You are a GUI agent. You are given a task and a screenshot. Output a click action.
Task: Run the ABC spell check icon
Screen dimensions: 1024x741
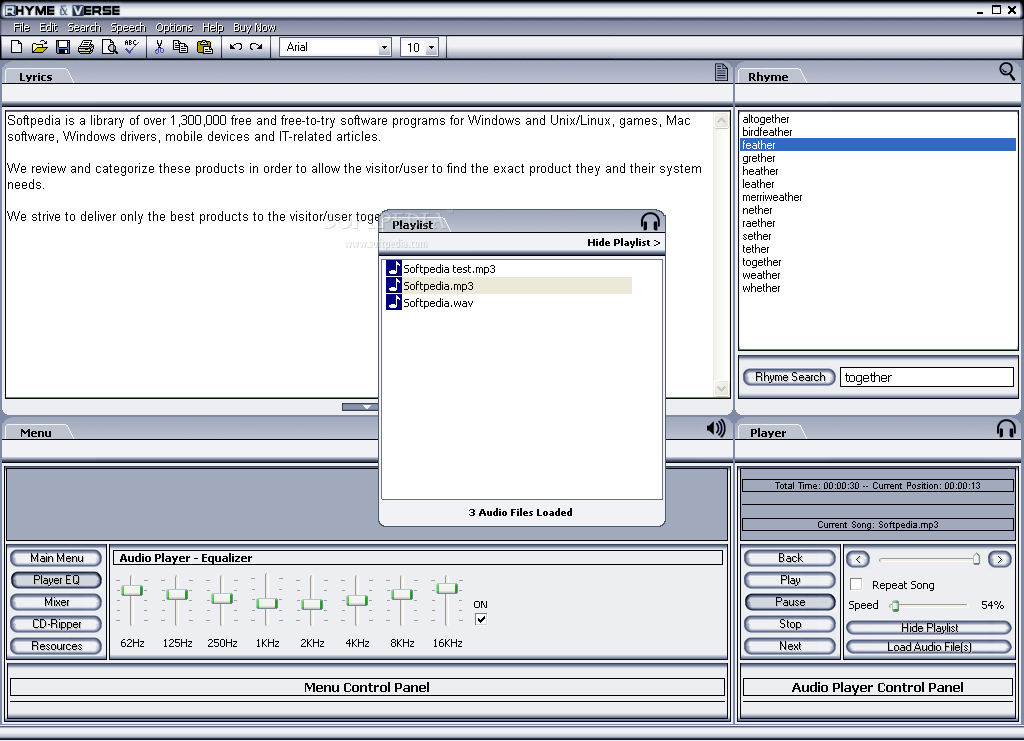(x=131, y=47)
